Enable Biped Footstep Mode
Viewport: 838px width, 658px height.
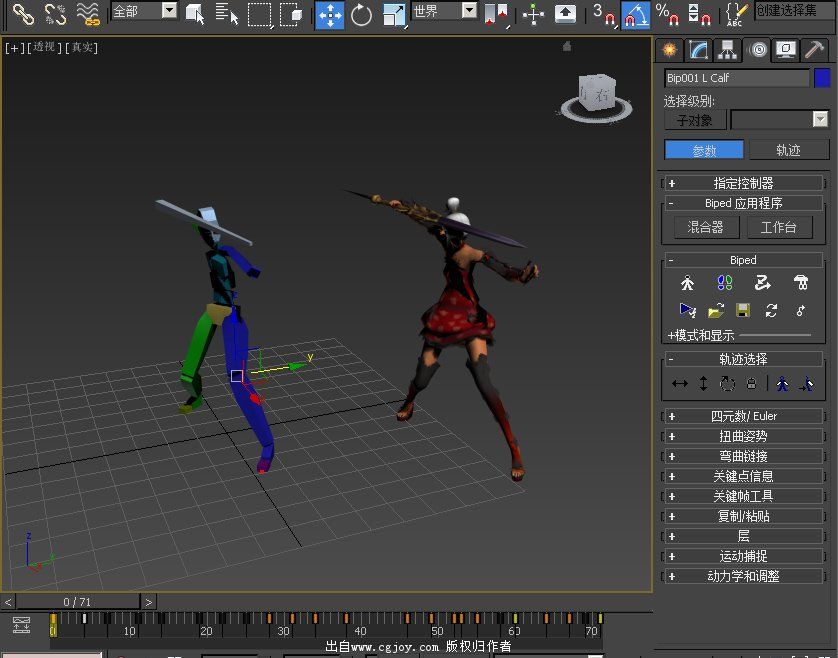[x=725, y=283]
